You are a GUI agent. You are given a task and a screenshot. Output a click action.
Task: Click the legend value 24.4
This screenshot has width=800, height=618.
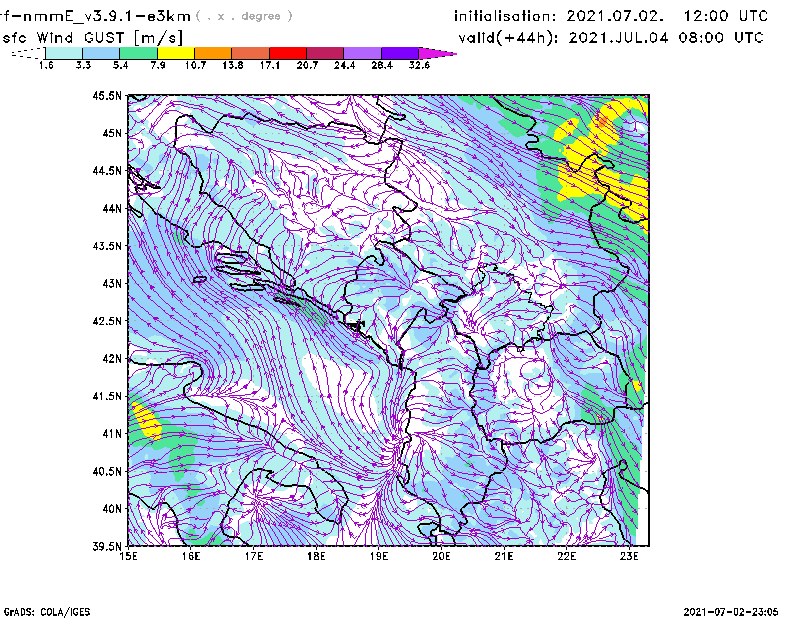click(344, 65)
